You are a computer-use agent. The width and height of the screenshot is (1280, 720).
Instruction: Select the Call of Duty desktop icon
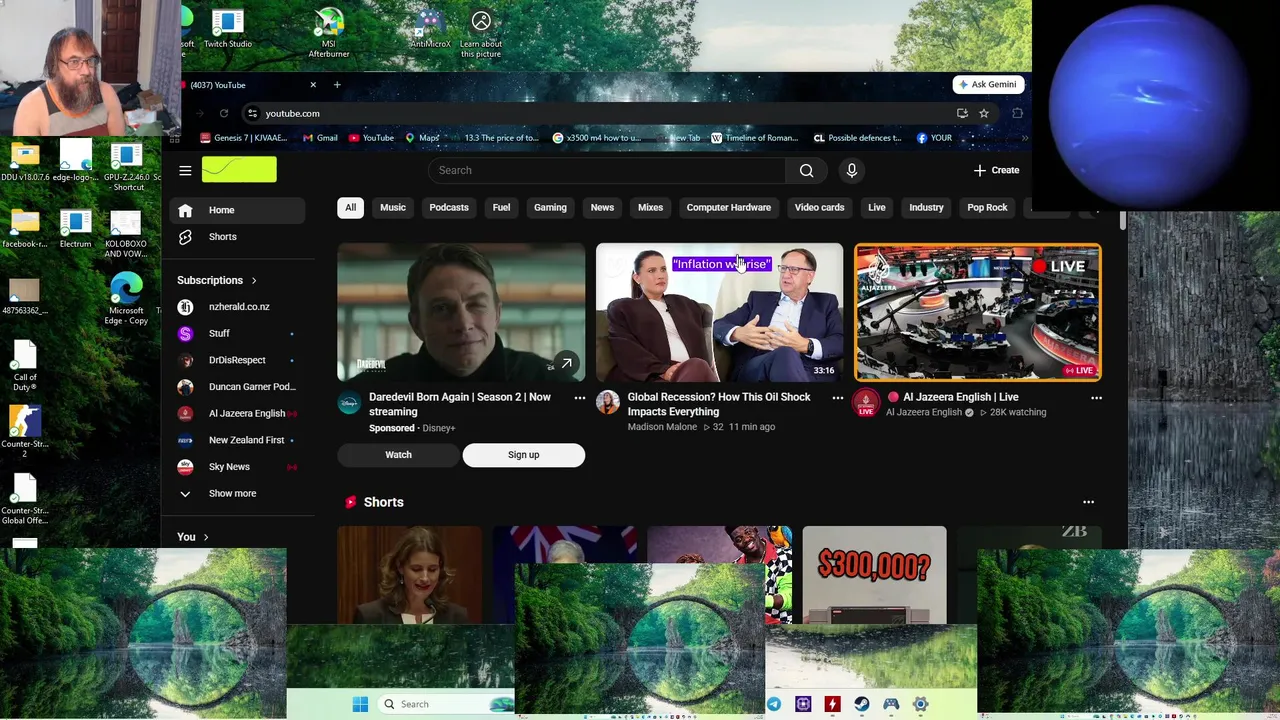point(25,366)
